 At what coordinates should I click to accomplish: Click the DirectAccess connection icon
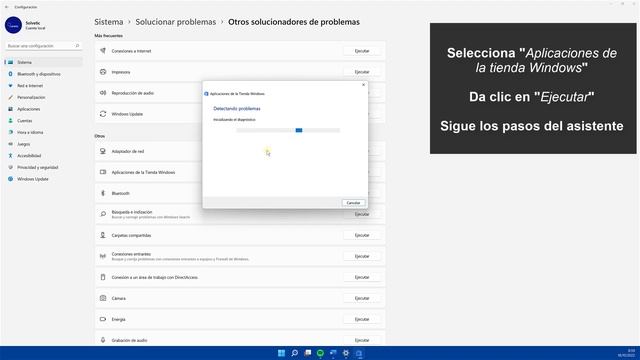(x=103, y=277)
